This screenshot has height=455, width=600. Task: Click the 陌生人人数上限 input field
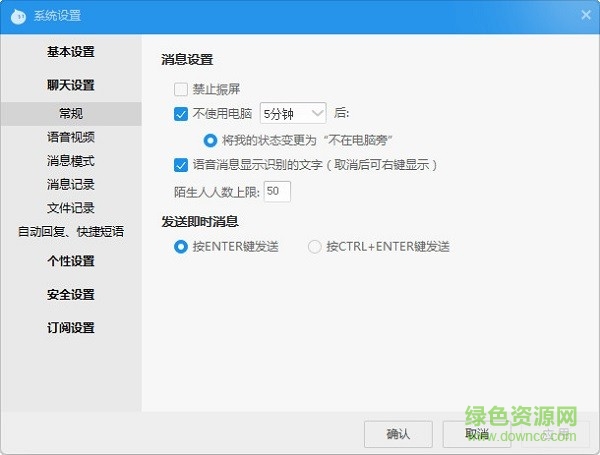[277, 190]
